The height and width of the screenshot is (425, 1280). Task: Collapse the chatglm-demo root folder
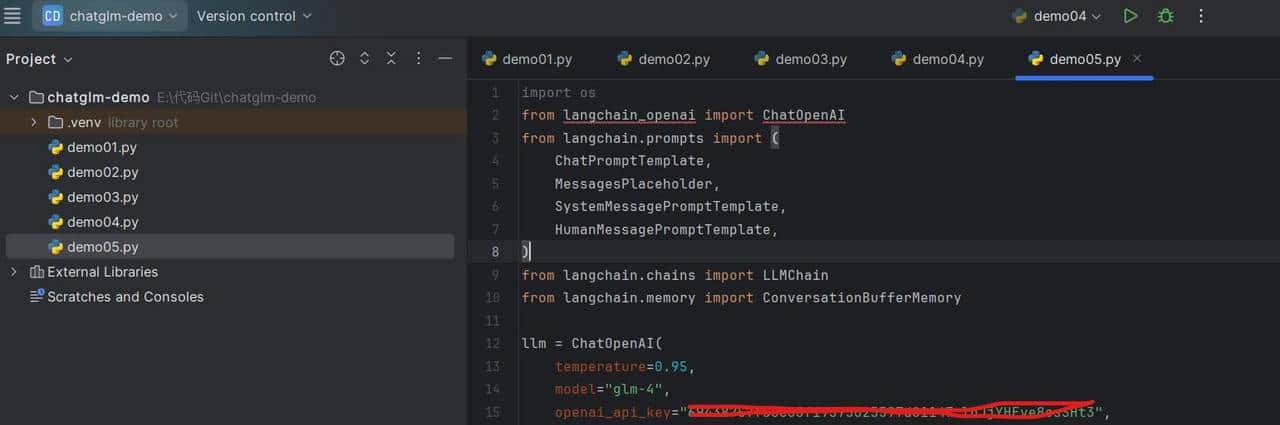tap(14, 97)
